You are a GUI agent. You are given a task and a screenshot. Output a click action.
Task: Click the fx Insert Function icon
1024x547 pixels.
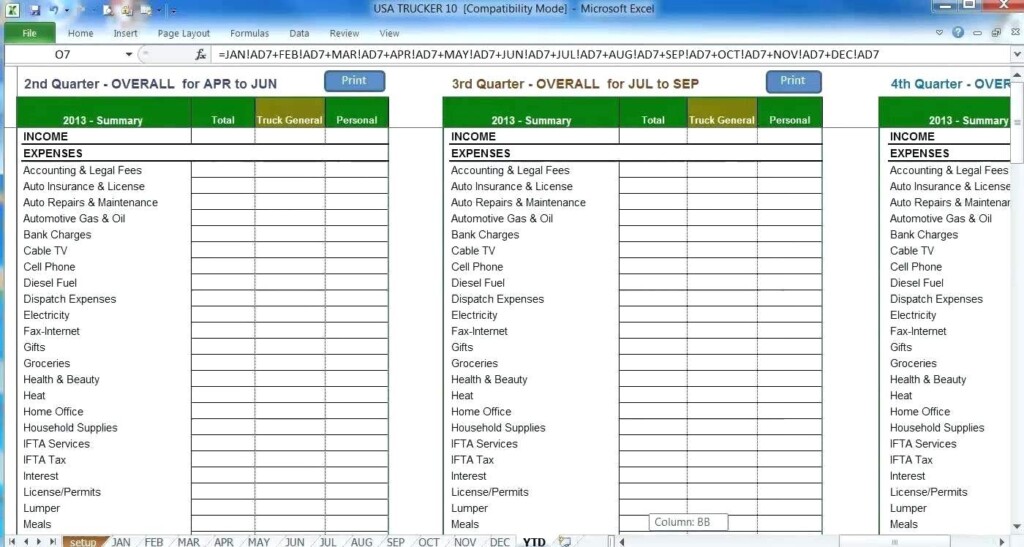(x=200, y=55)
